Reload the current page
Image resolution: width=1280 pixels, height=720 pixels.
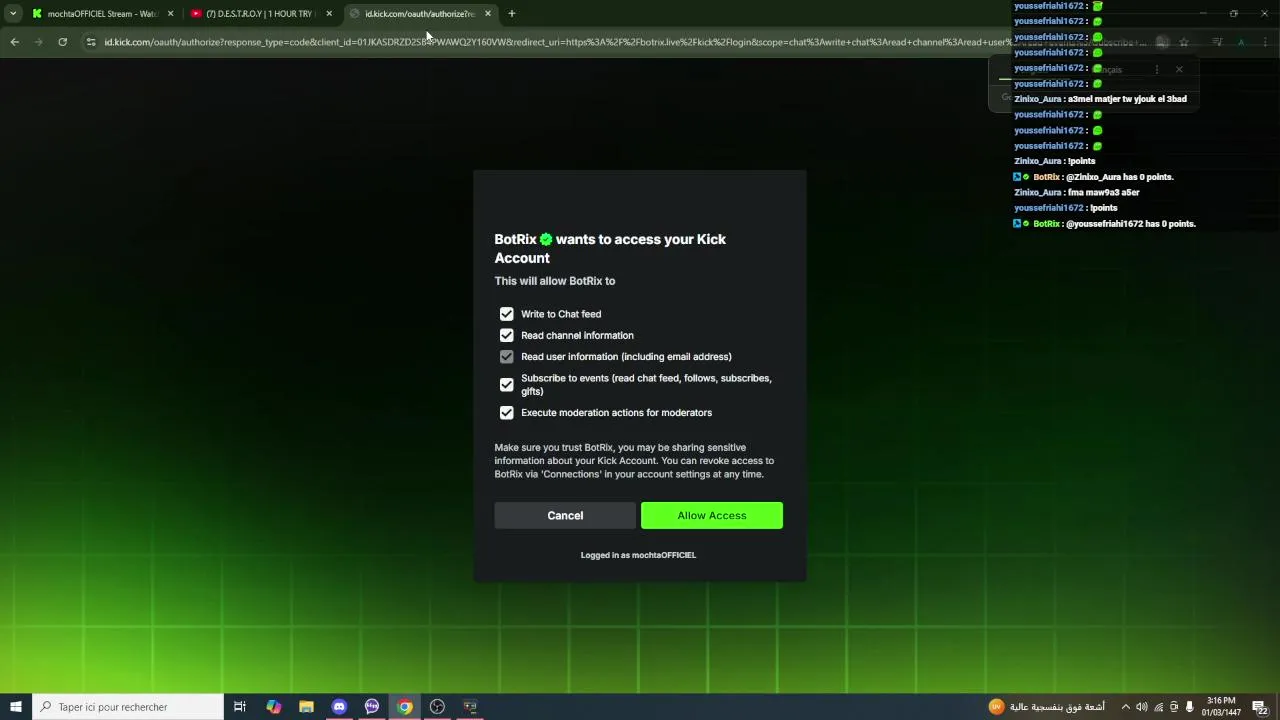click(x=63, y=42)
